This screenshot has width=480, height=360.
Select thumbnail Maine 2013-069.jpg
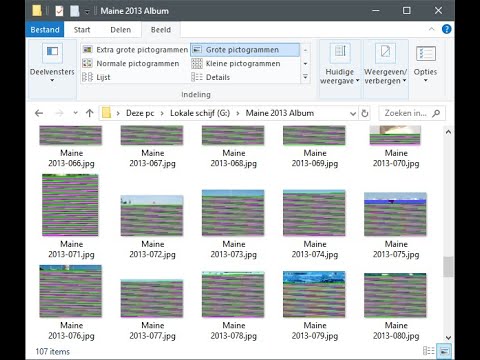[314, 135]
